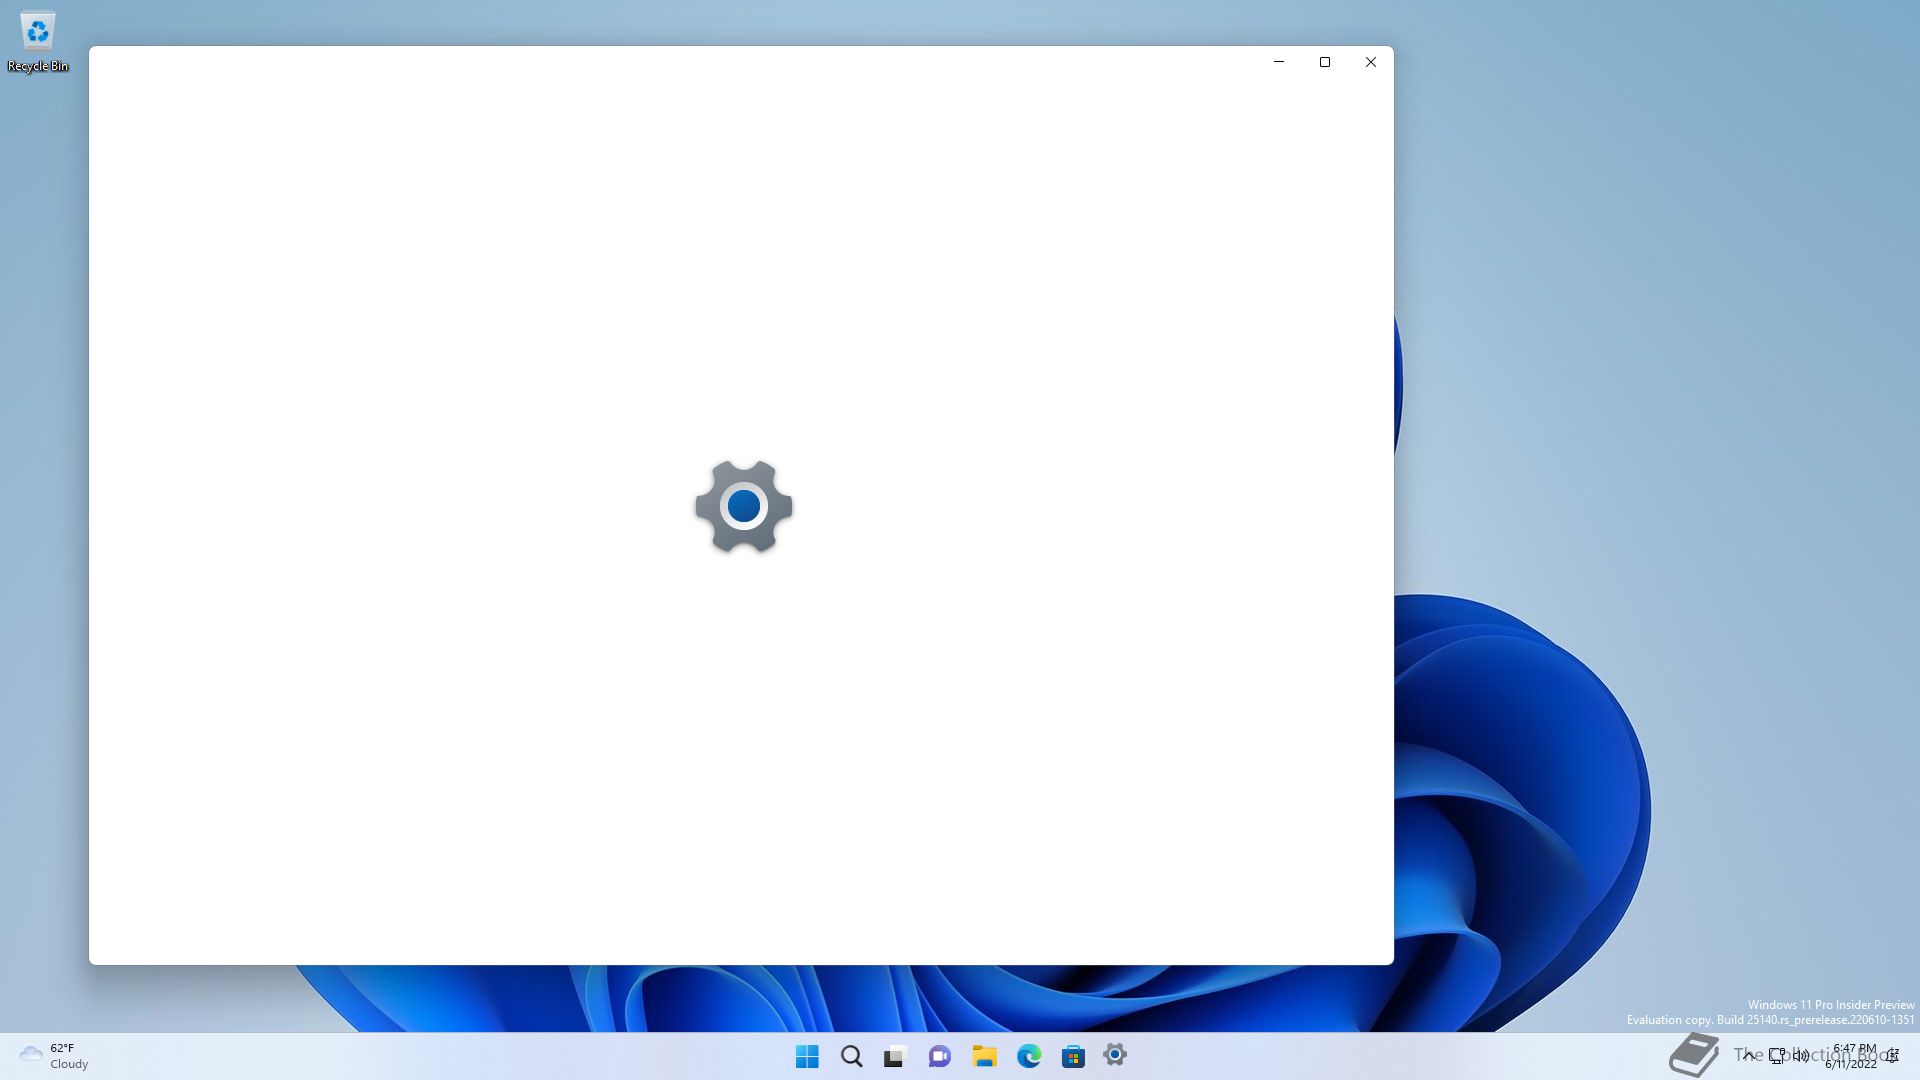The height and width of the screenshot is (1080, 1920).
Task: Open File Explorer from the taskbar
Action: (984, 1056)
